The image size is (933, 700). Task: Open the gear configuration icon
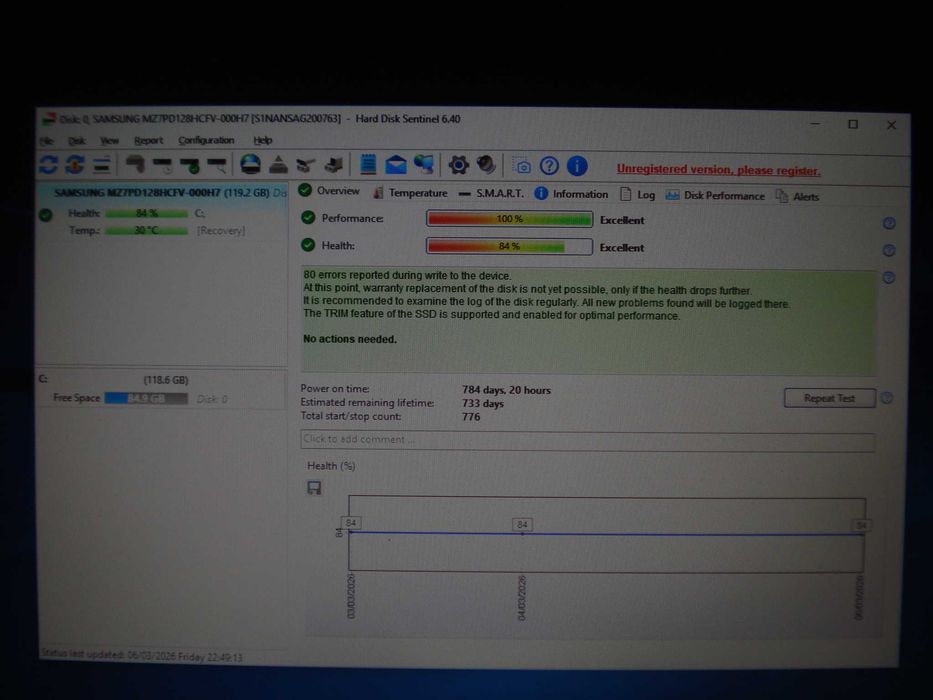tap(458, 165)
